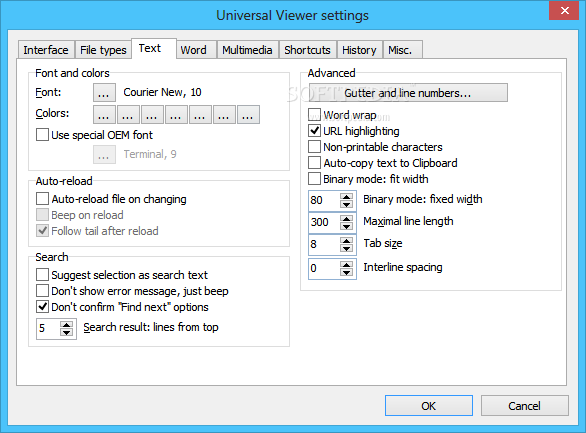Open the Misc. tab
586x433 pixels.
pos(403,50)
